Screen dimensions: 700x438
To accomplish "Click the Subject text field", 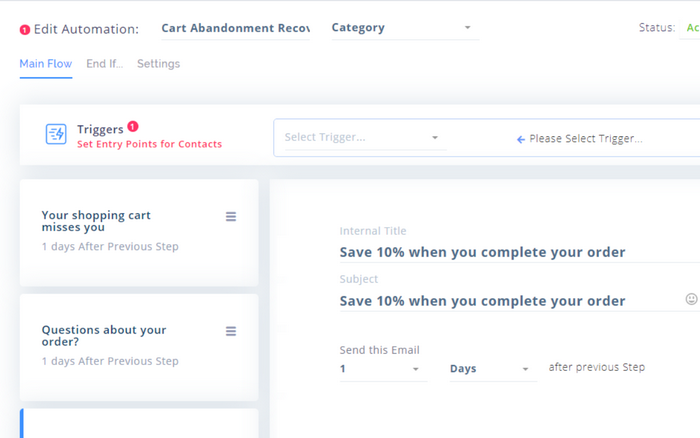I will [x=509, y=301].
